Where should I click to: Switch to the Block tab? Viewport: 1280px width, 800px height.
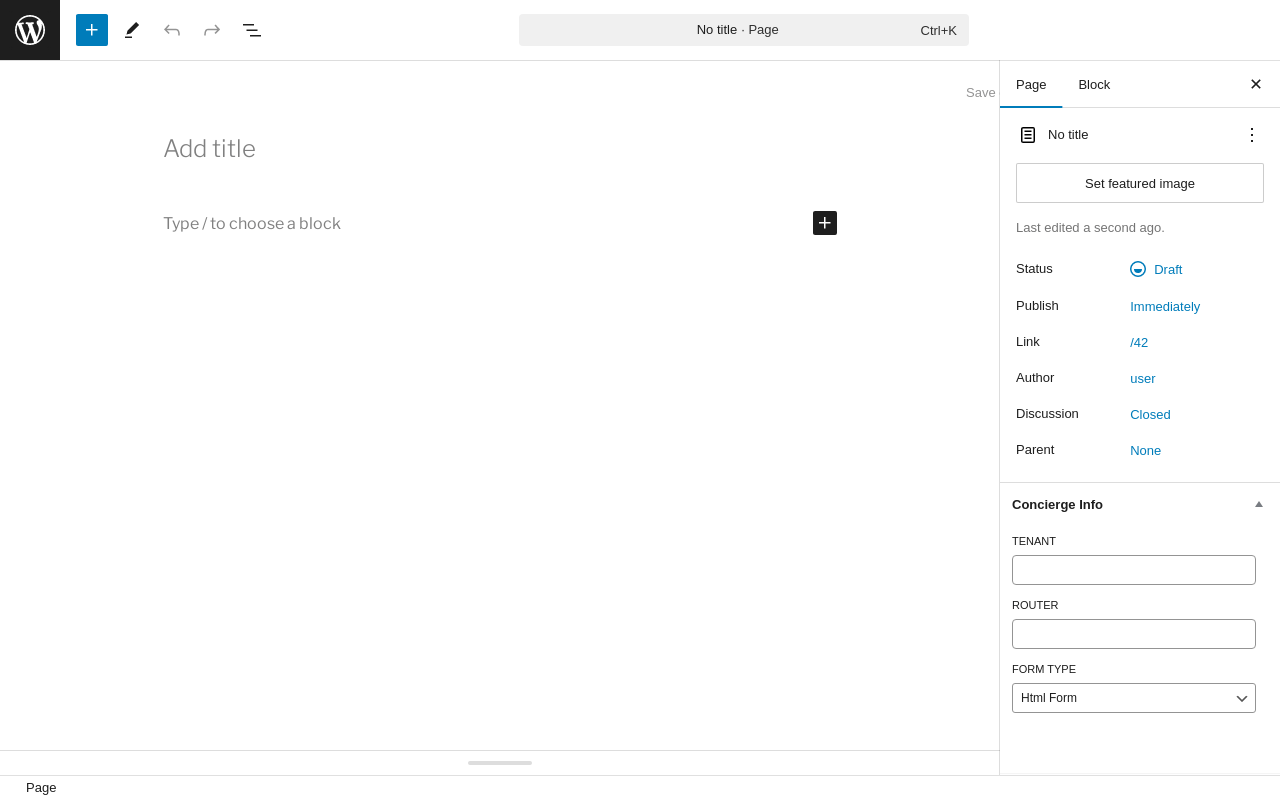coord(1094,84)
